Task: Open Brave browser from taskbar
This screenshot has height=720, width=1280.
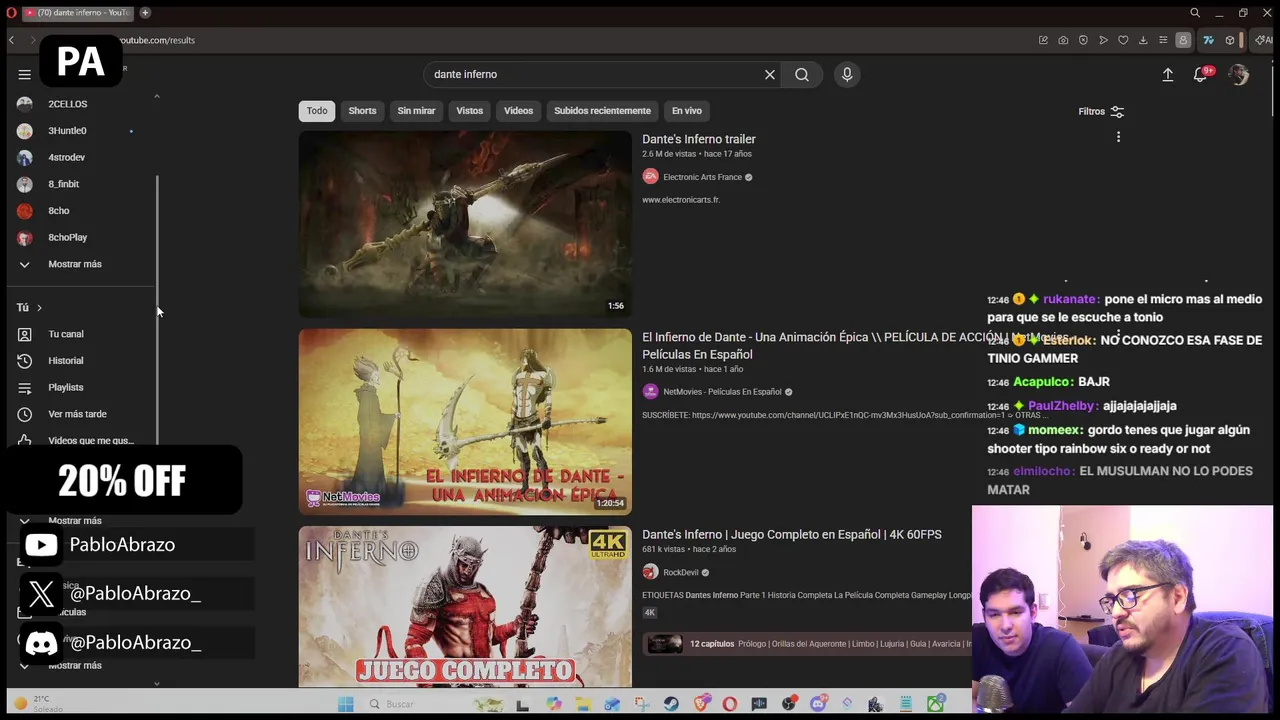Action: tap(701, 704)
